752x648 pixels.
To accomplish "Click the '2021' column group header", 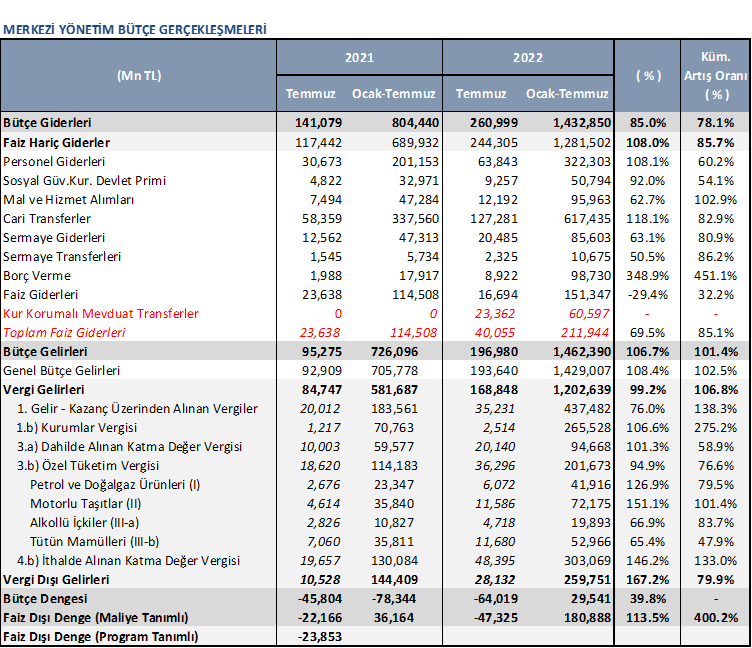I will pos(359,58).
